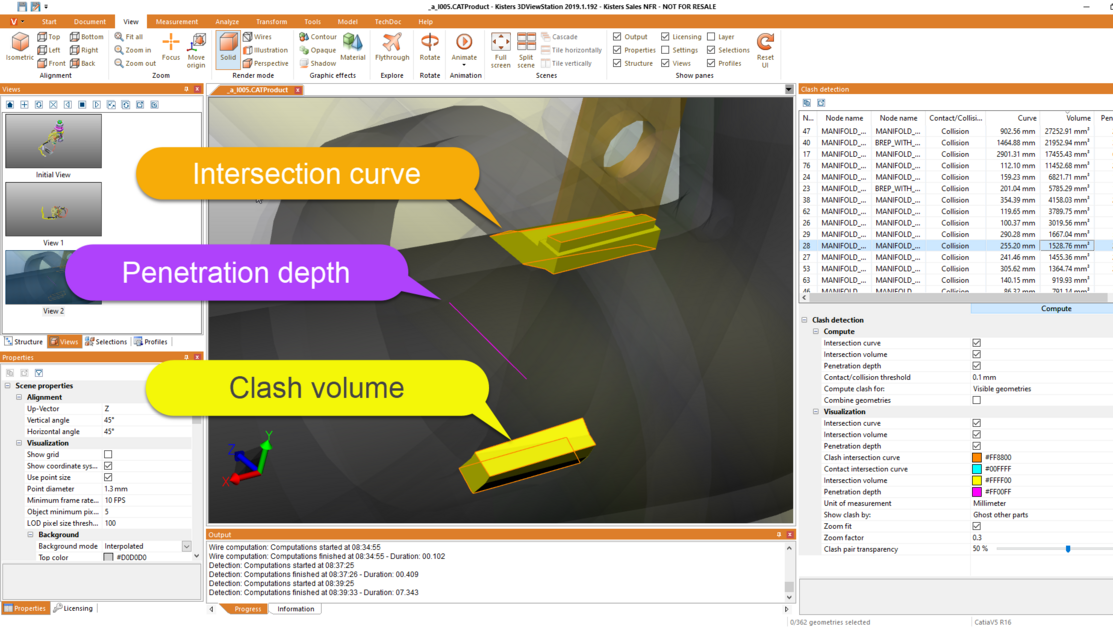Toggle Combine geometries checkbox
The image size is (1113, 627).
coord(977,400)
